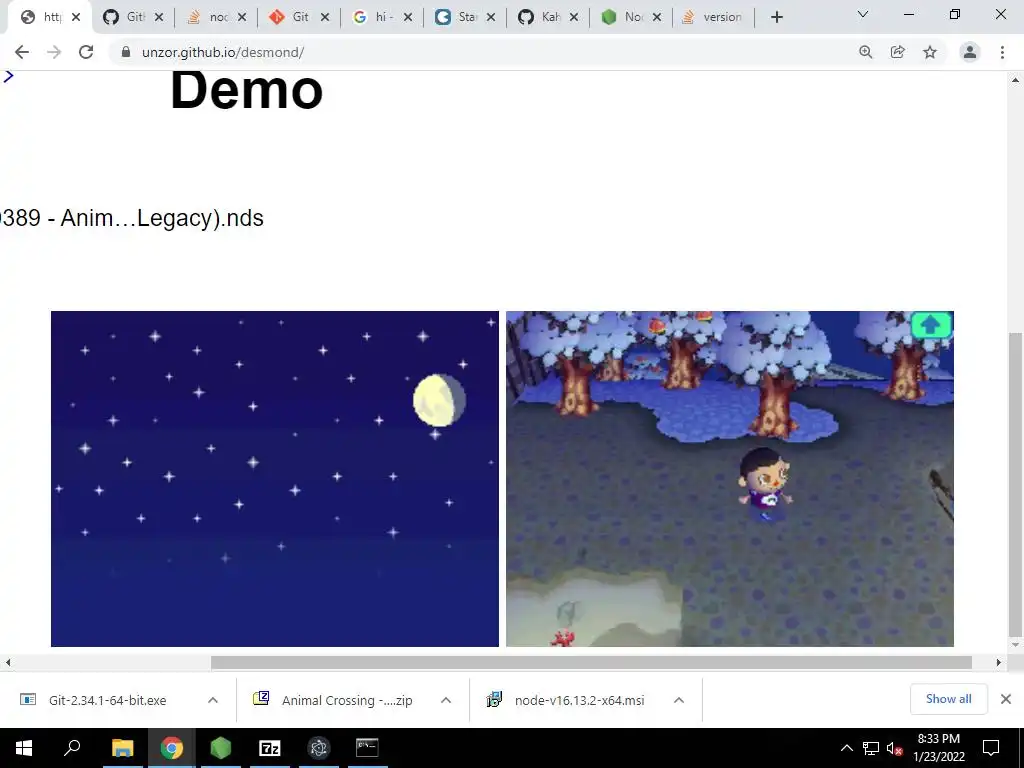Open the tab search chevron
Image resolution: width=1024 pixels, height=768 pixels.
[863, 14]
